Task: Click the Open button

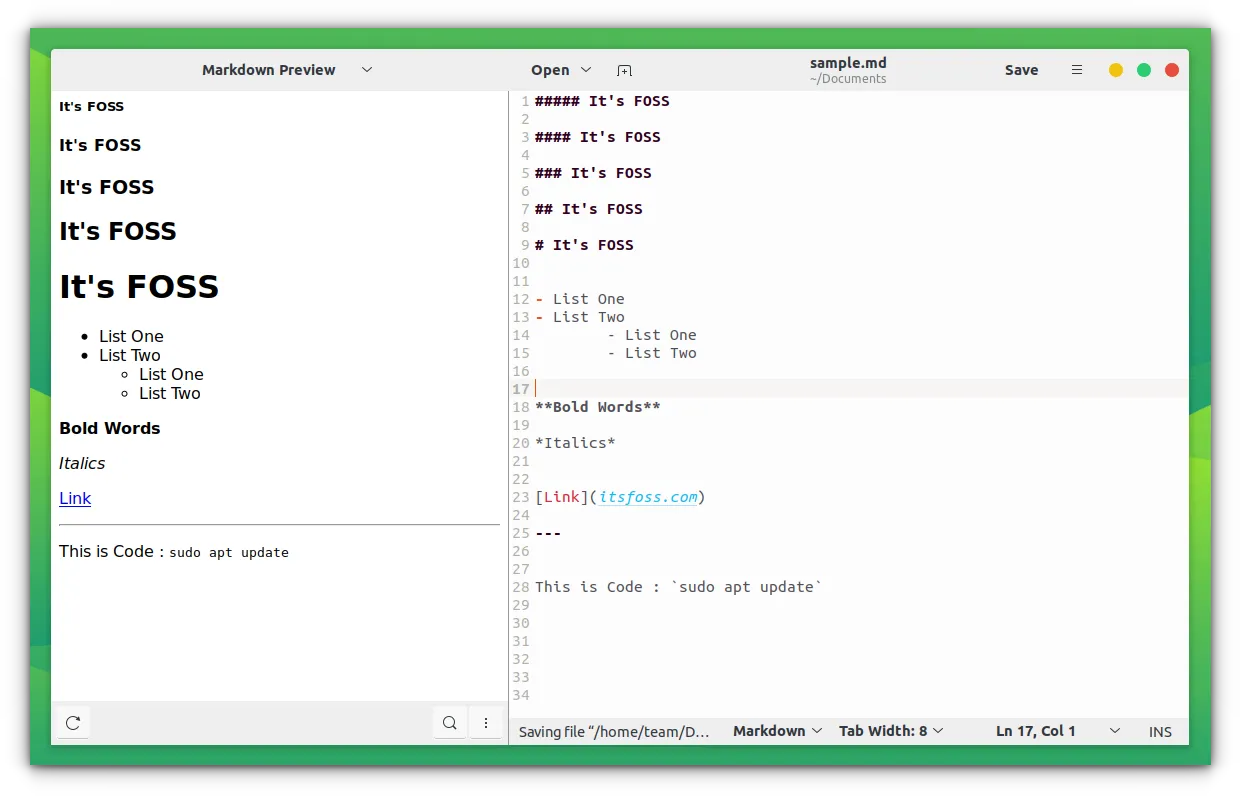Action: (550, 70)
